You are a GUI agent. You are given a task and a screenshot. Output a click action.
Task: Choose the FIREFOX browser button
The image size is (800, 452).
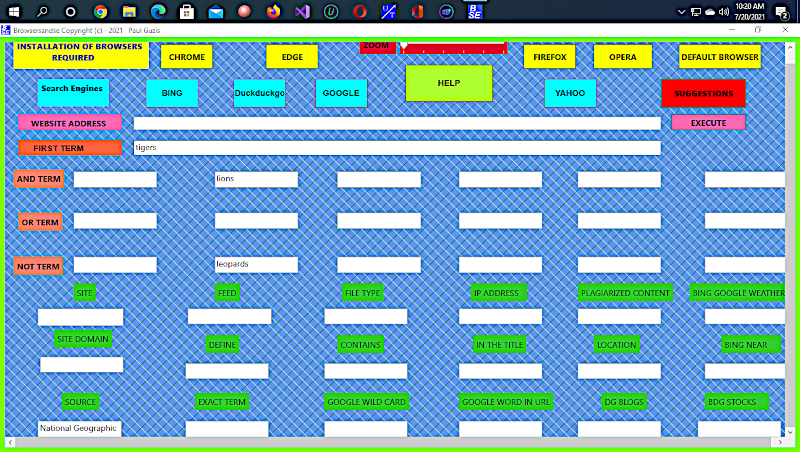pyautogui.click(x=549, y=57)
